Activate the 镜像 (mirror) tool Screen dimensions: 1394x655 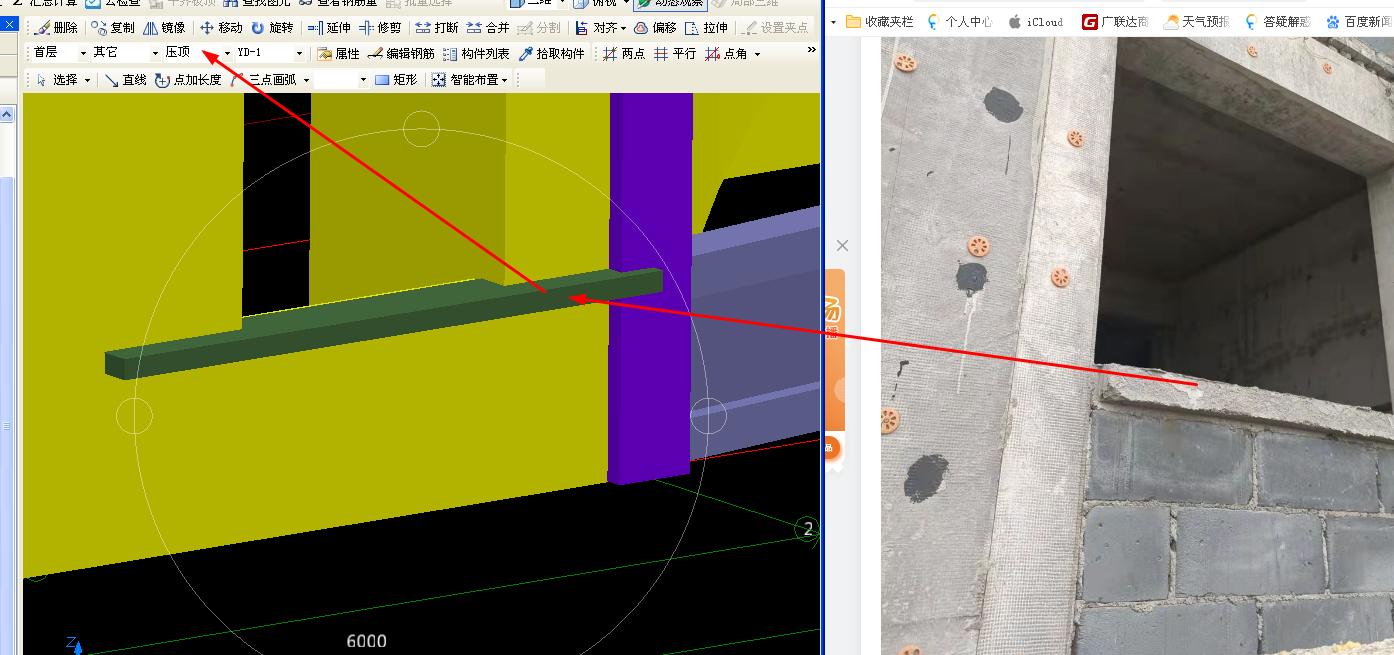pos(164,28)
